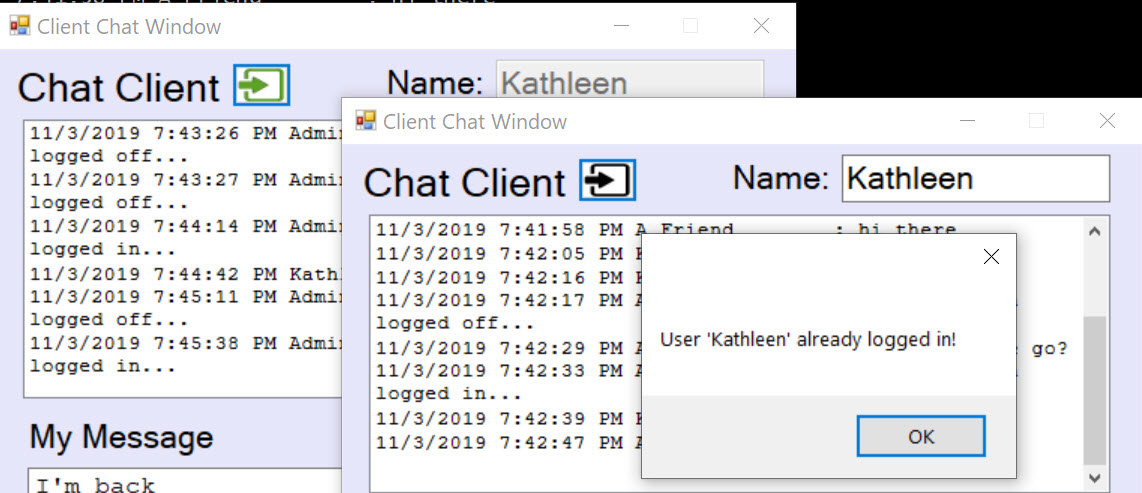Close the background Client Chat Window
The width and height of the screenshot is (1142, 493).
761,26
